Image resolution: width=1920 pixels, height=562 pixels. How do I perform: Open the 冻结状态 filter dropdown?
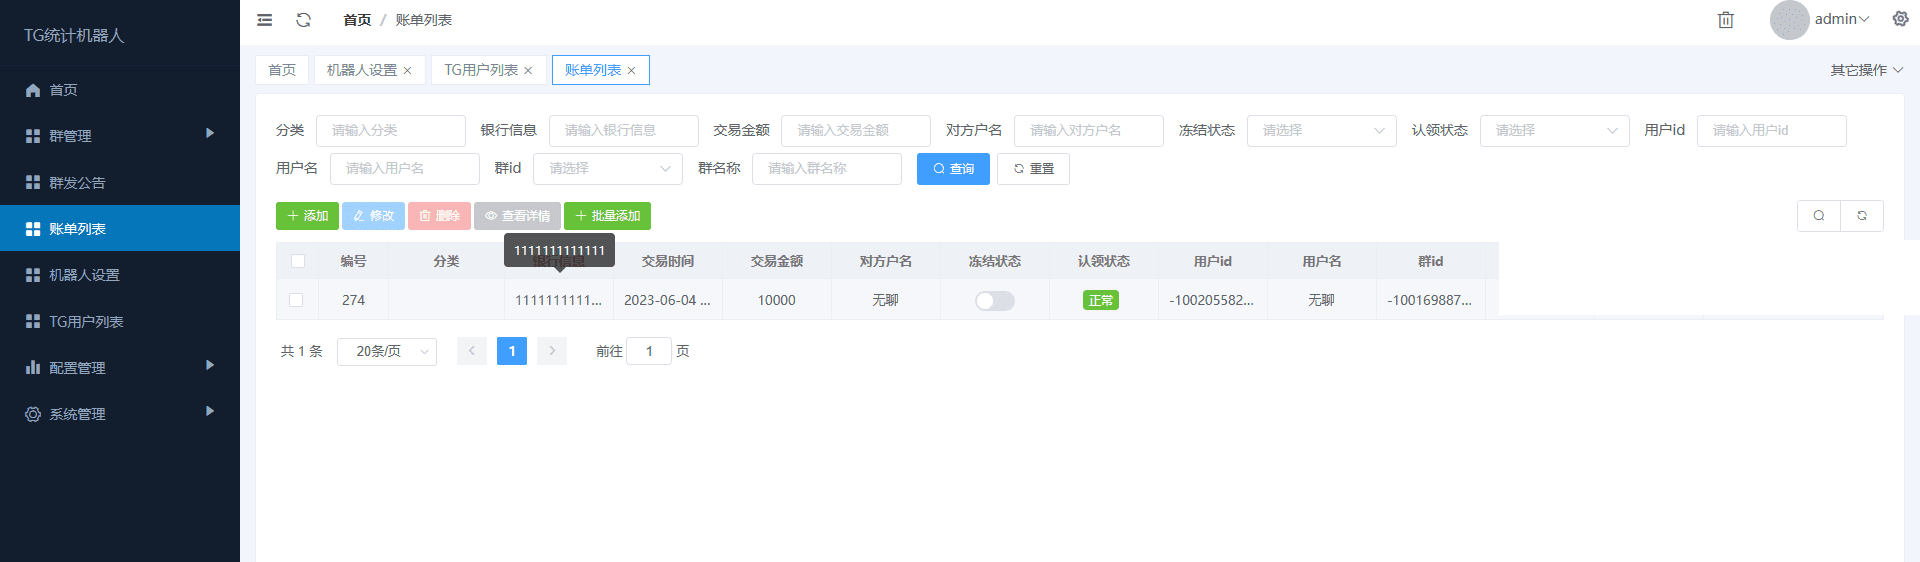click(x=1320, y=131)
